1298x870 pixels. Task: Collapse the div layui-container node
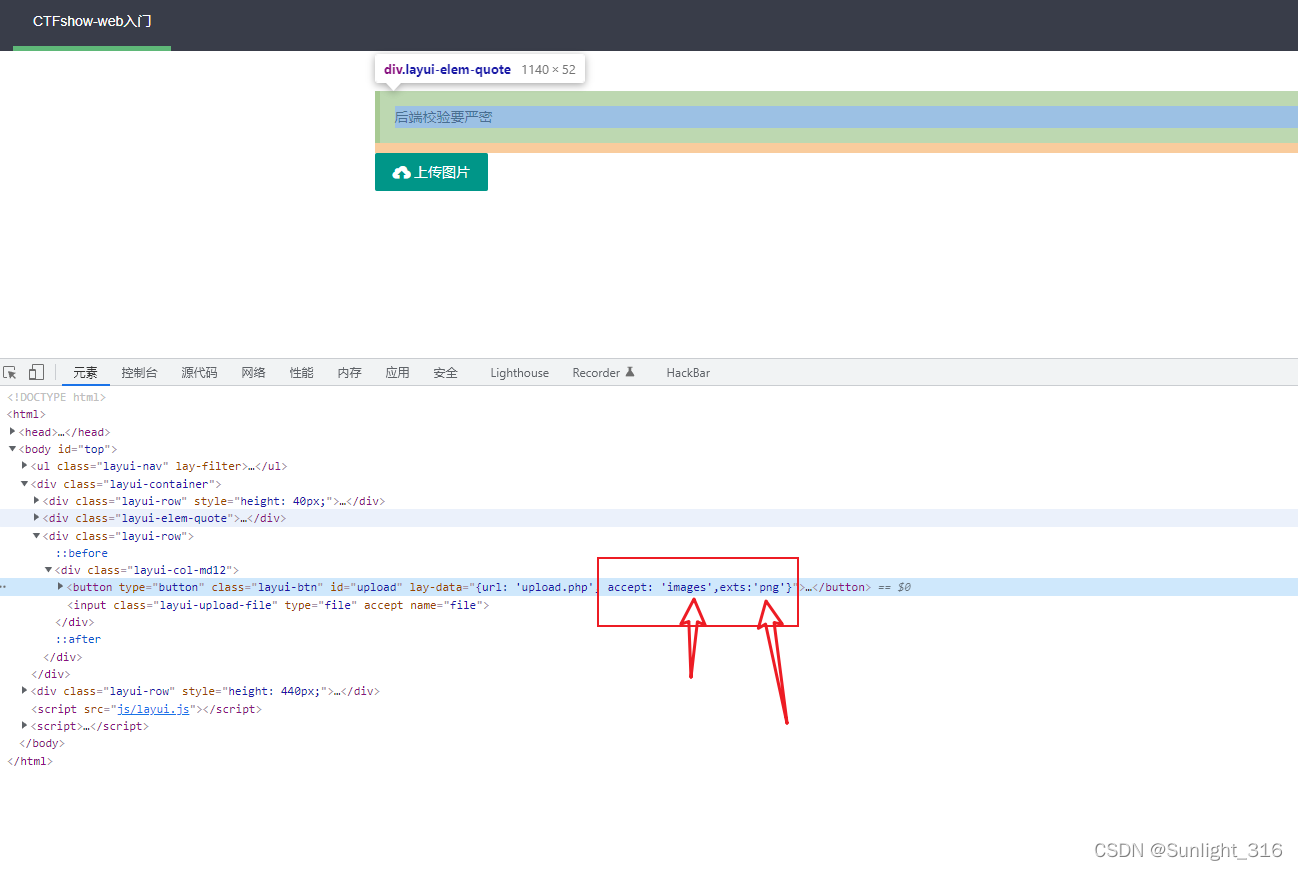24,484
